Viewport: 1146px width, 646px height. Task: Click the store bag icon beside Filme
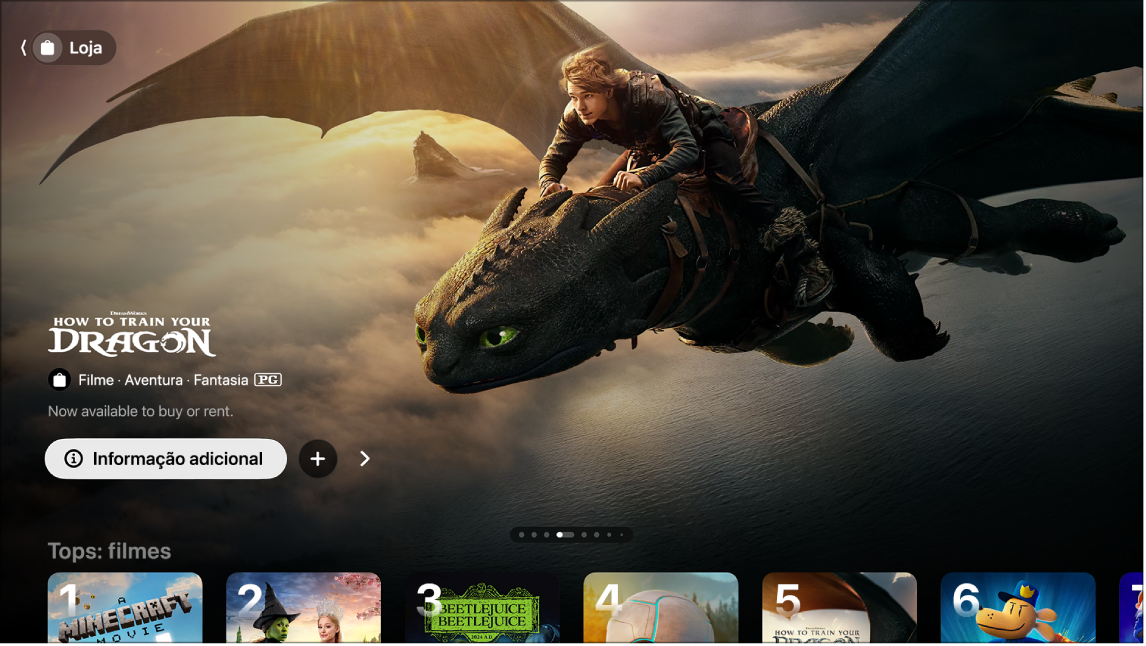click(x=59, y=380)
